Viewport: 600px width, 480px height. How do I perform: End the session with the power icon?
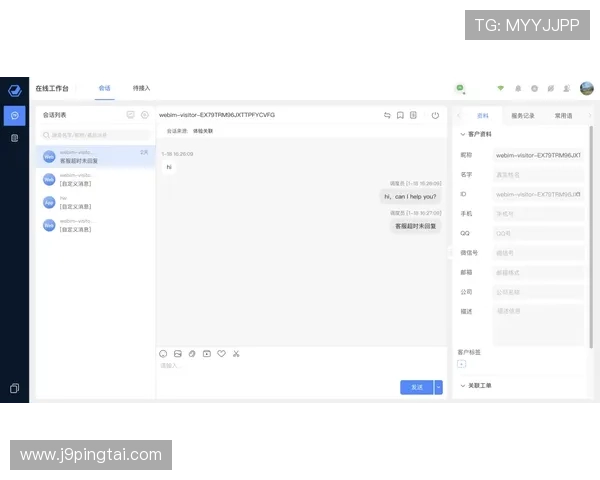pos(435,115)
